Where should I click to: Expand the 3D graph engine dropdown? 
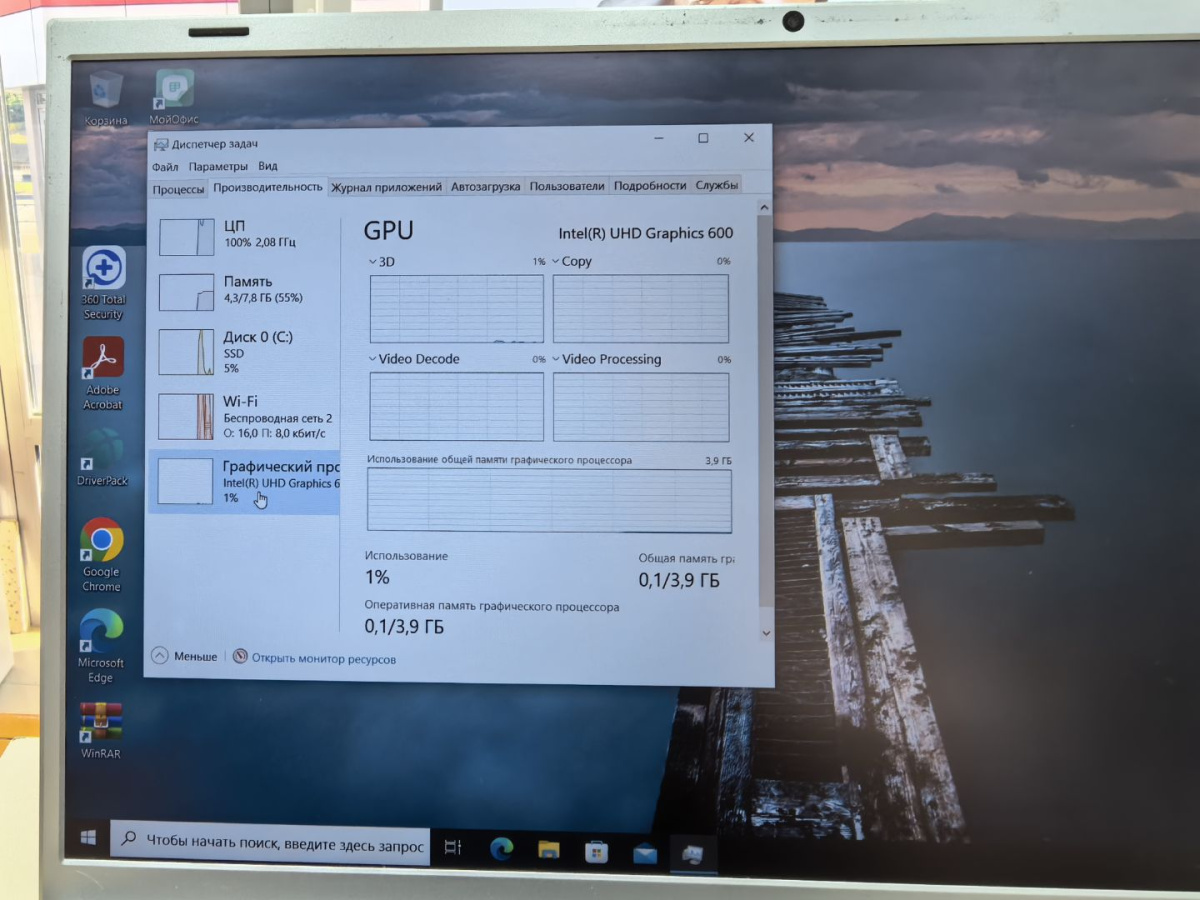(381, 261)
